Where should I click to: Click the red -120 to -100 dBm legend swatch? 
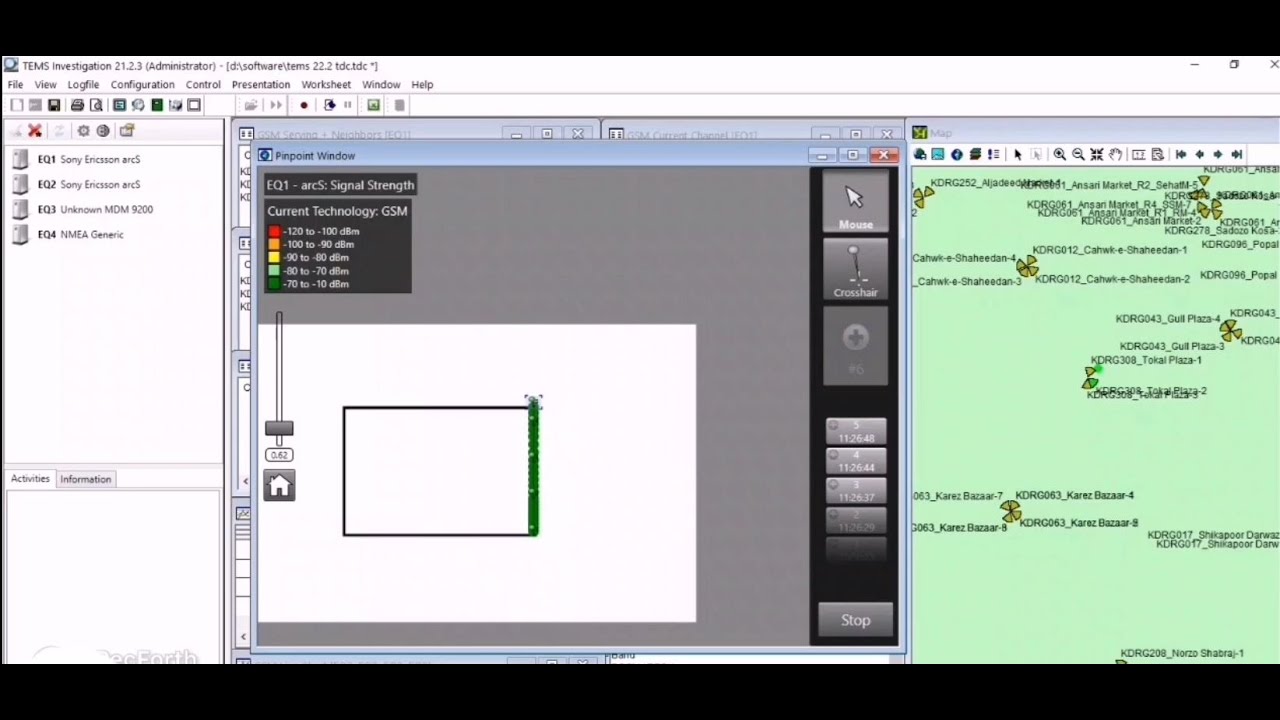pyautogui.click(x=274, y=231)
